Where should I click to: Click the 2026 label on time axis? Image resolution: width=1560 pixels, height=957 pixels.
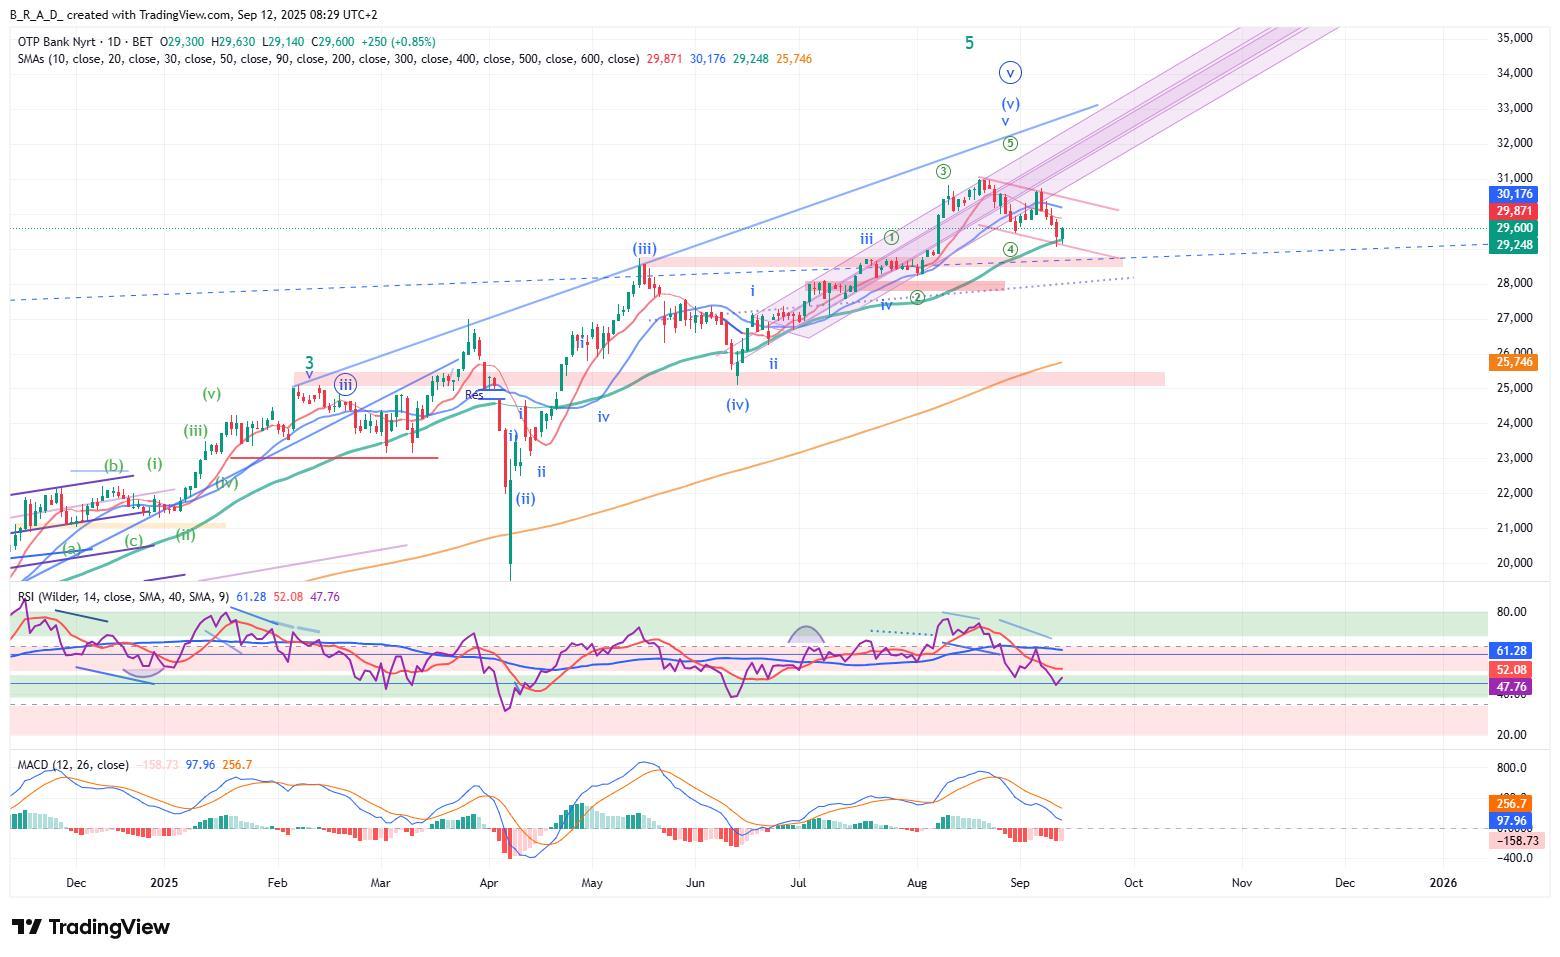pyautogui.click(x=1443, y=883)
